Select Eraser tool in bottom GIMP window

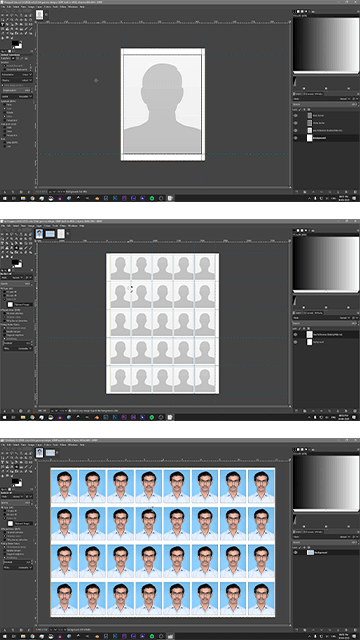[x=2, y=471]
